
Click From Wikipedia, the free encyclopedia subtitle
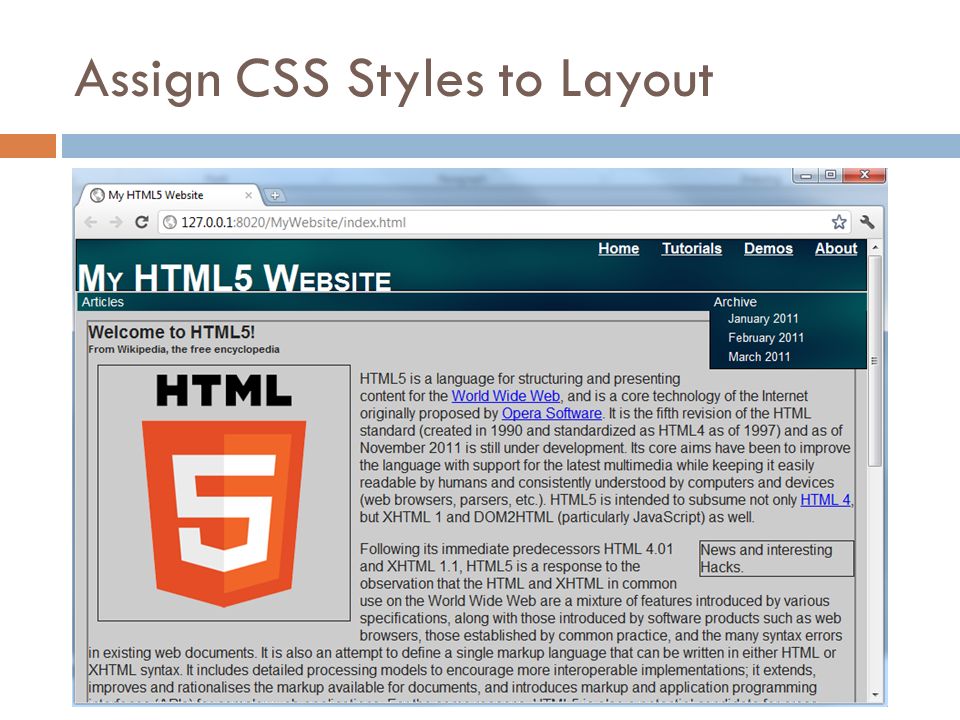(x=184, y=349)
